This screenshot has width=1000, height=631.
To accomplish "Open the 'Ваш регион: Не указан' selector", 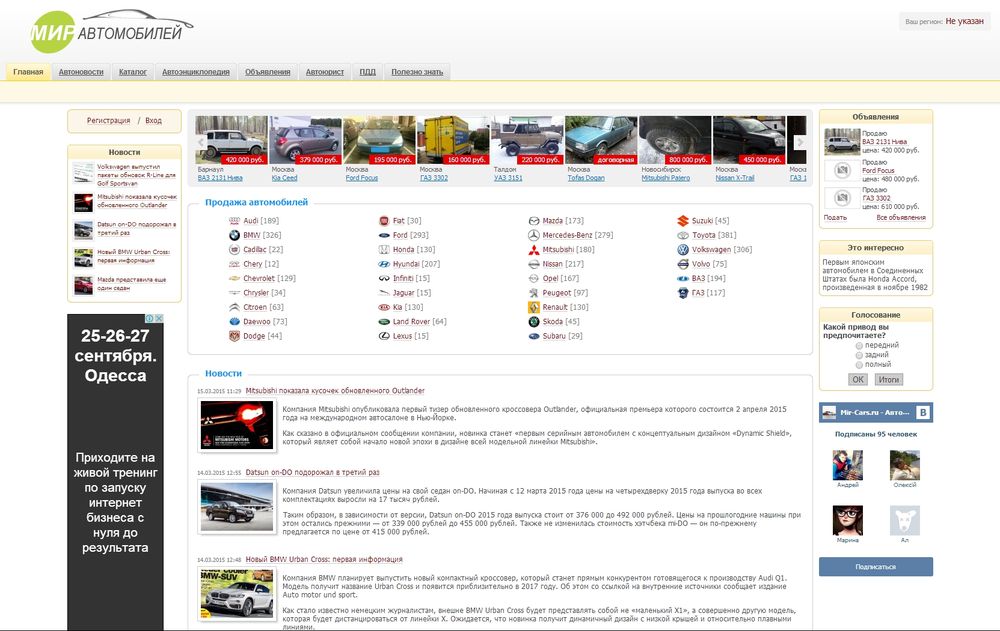I will [x=945, y=21].
